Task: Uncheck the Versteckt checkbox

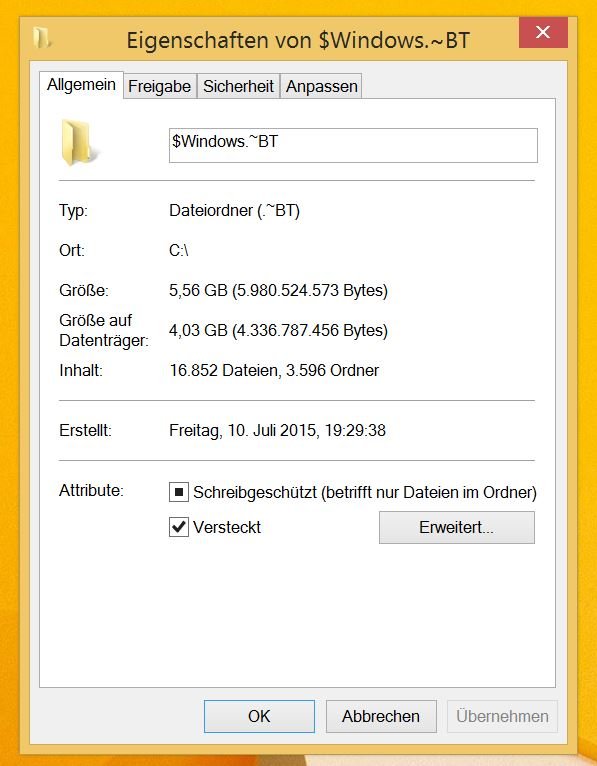Action: pos(179,527)
